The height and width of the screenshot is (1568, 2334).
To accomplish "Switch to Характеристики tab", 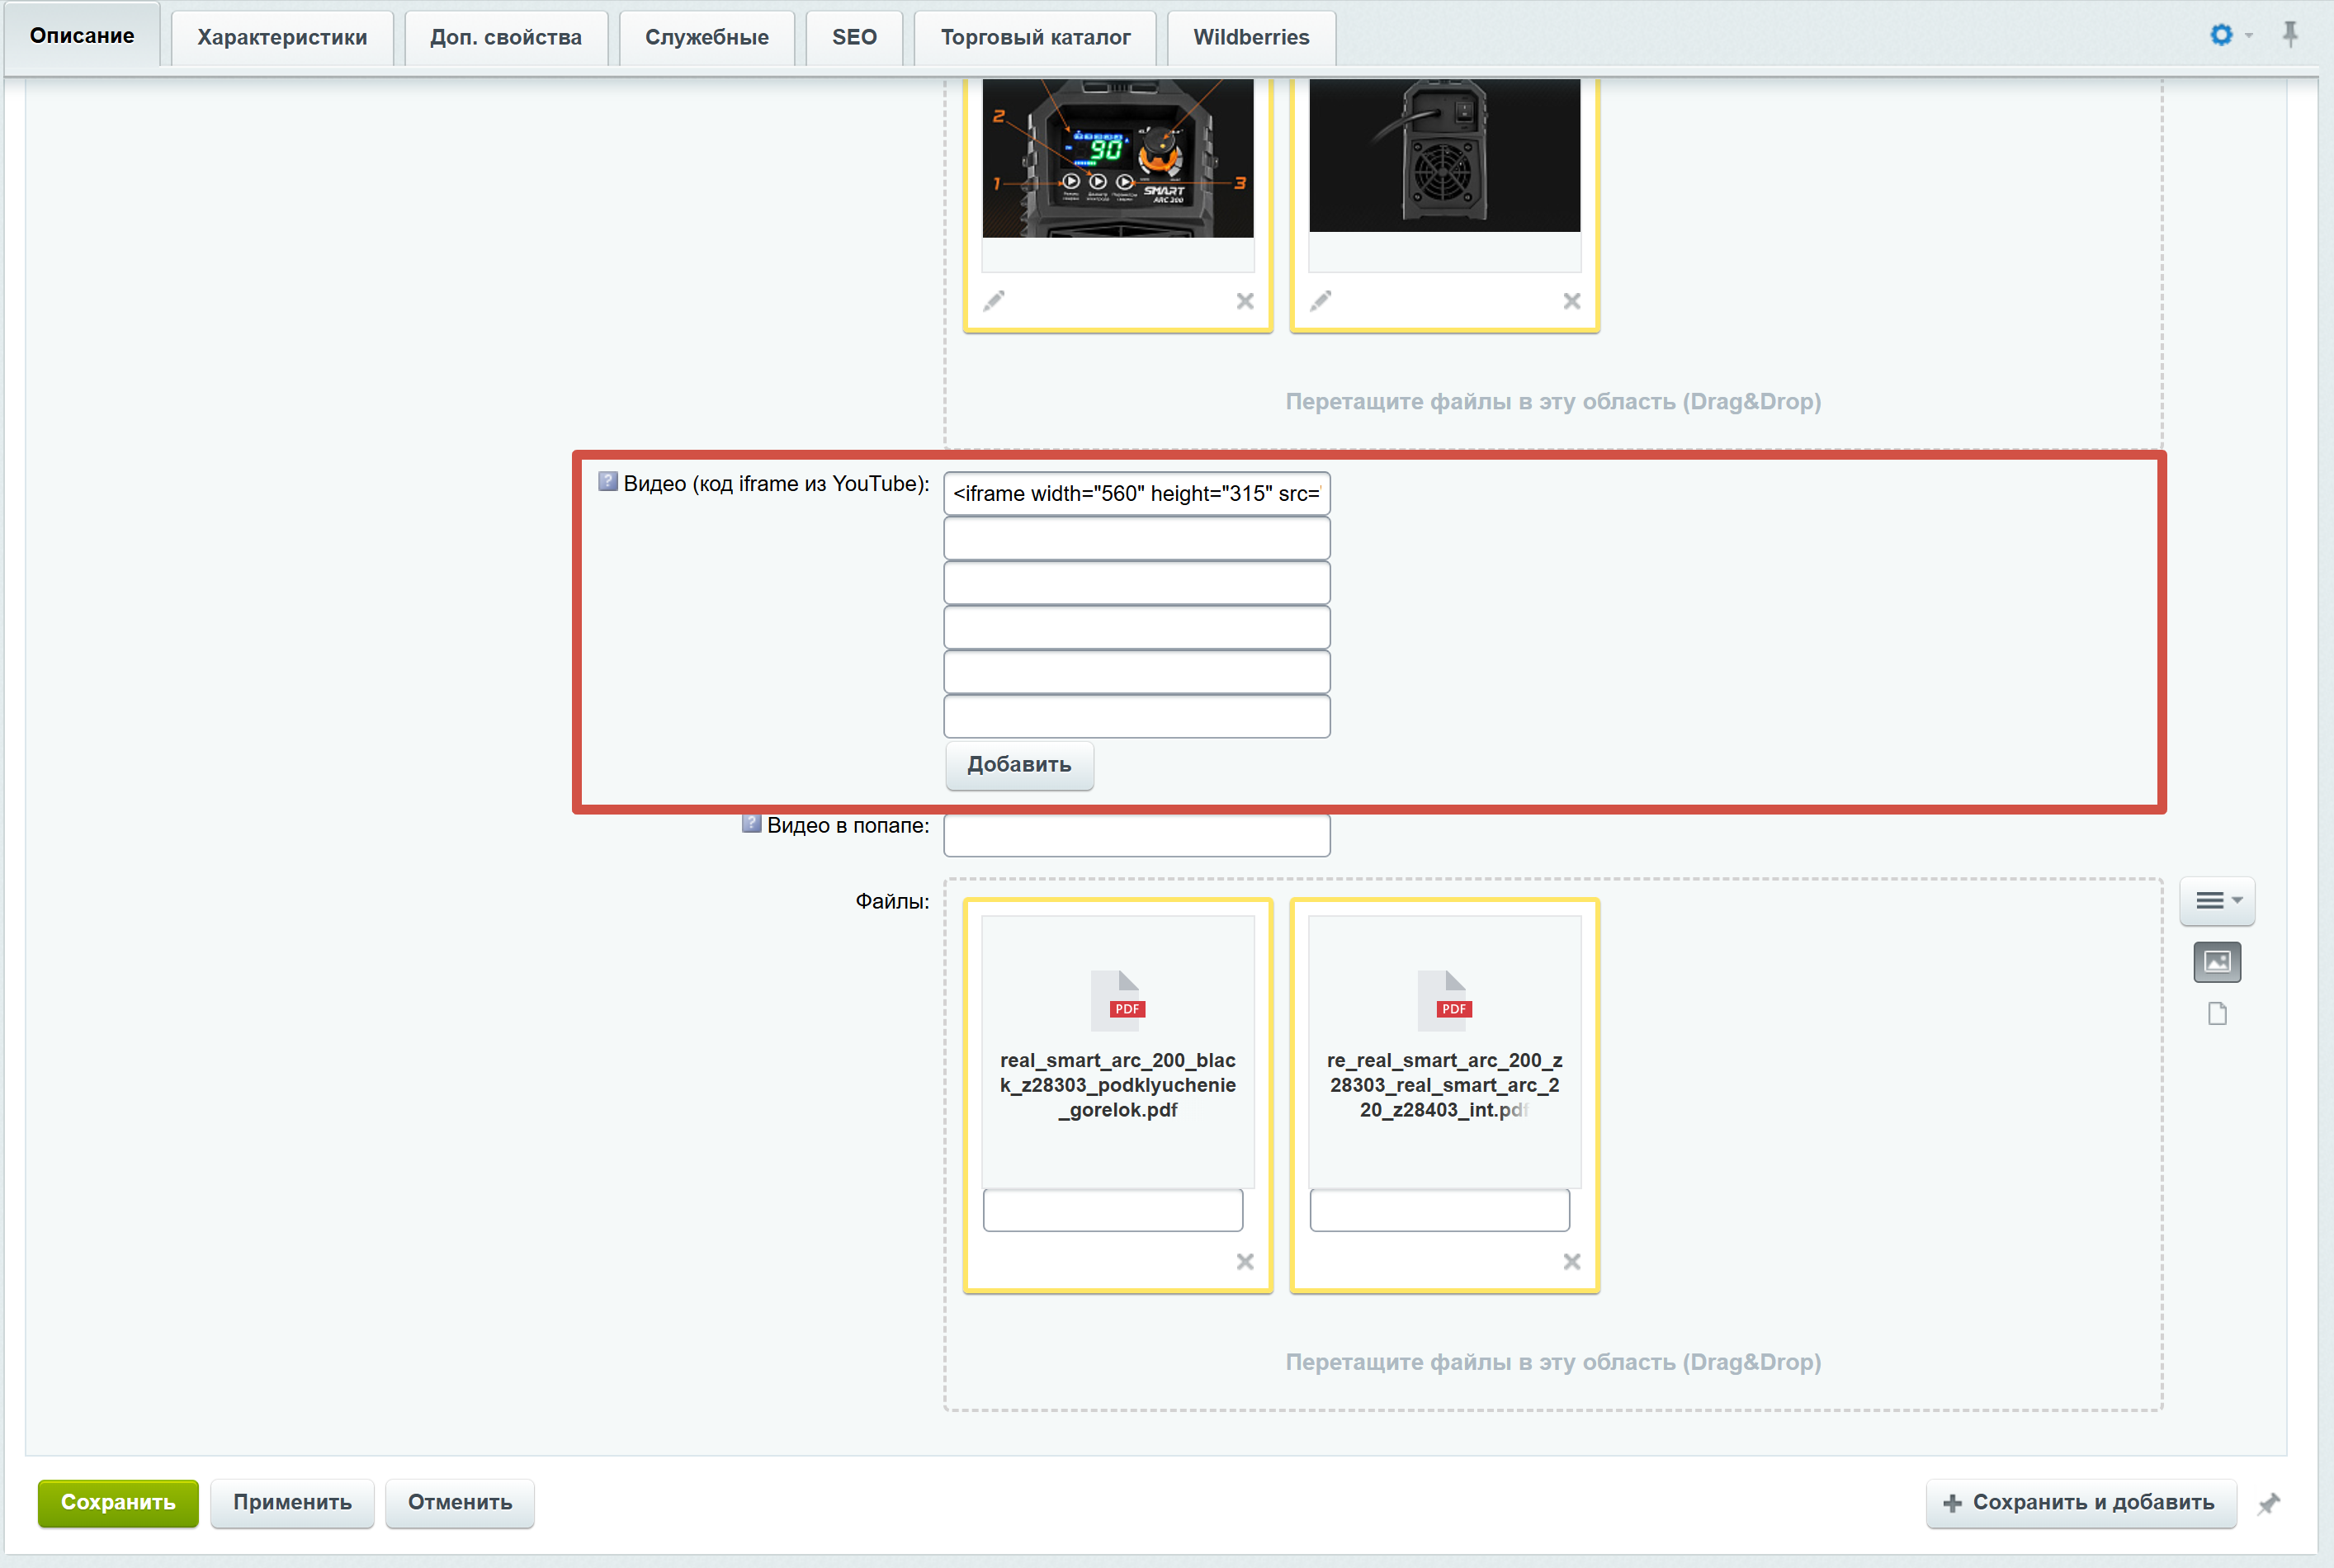I will (x=282, y=37).
